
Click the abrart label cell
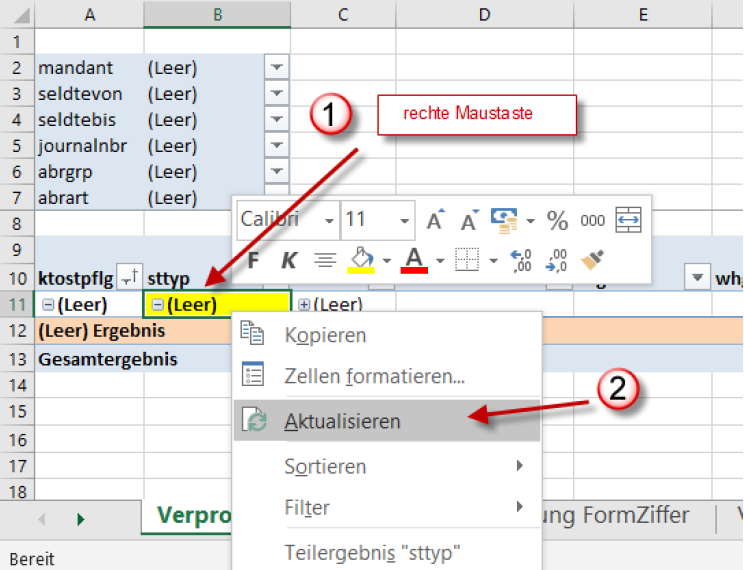[x=89, y=197]
